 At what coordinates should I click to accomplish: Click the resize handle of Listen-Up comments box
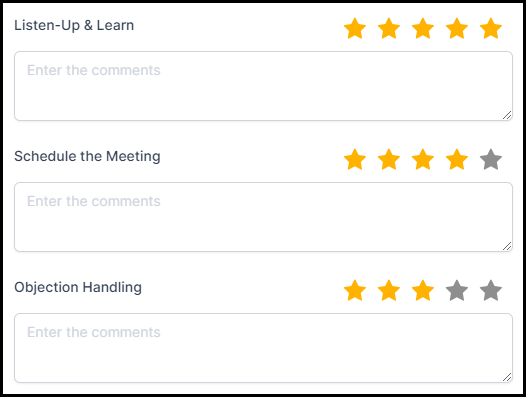(507, 115)
